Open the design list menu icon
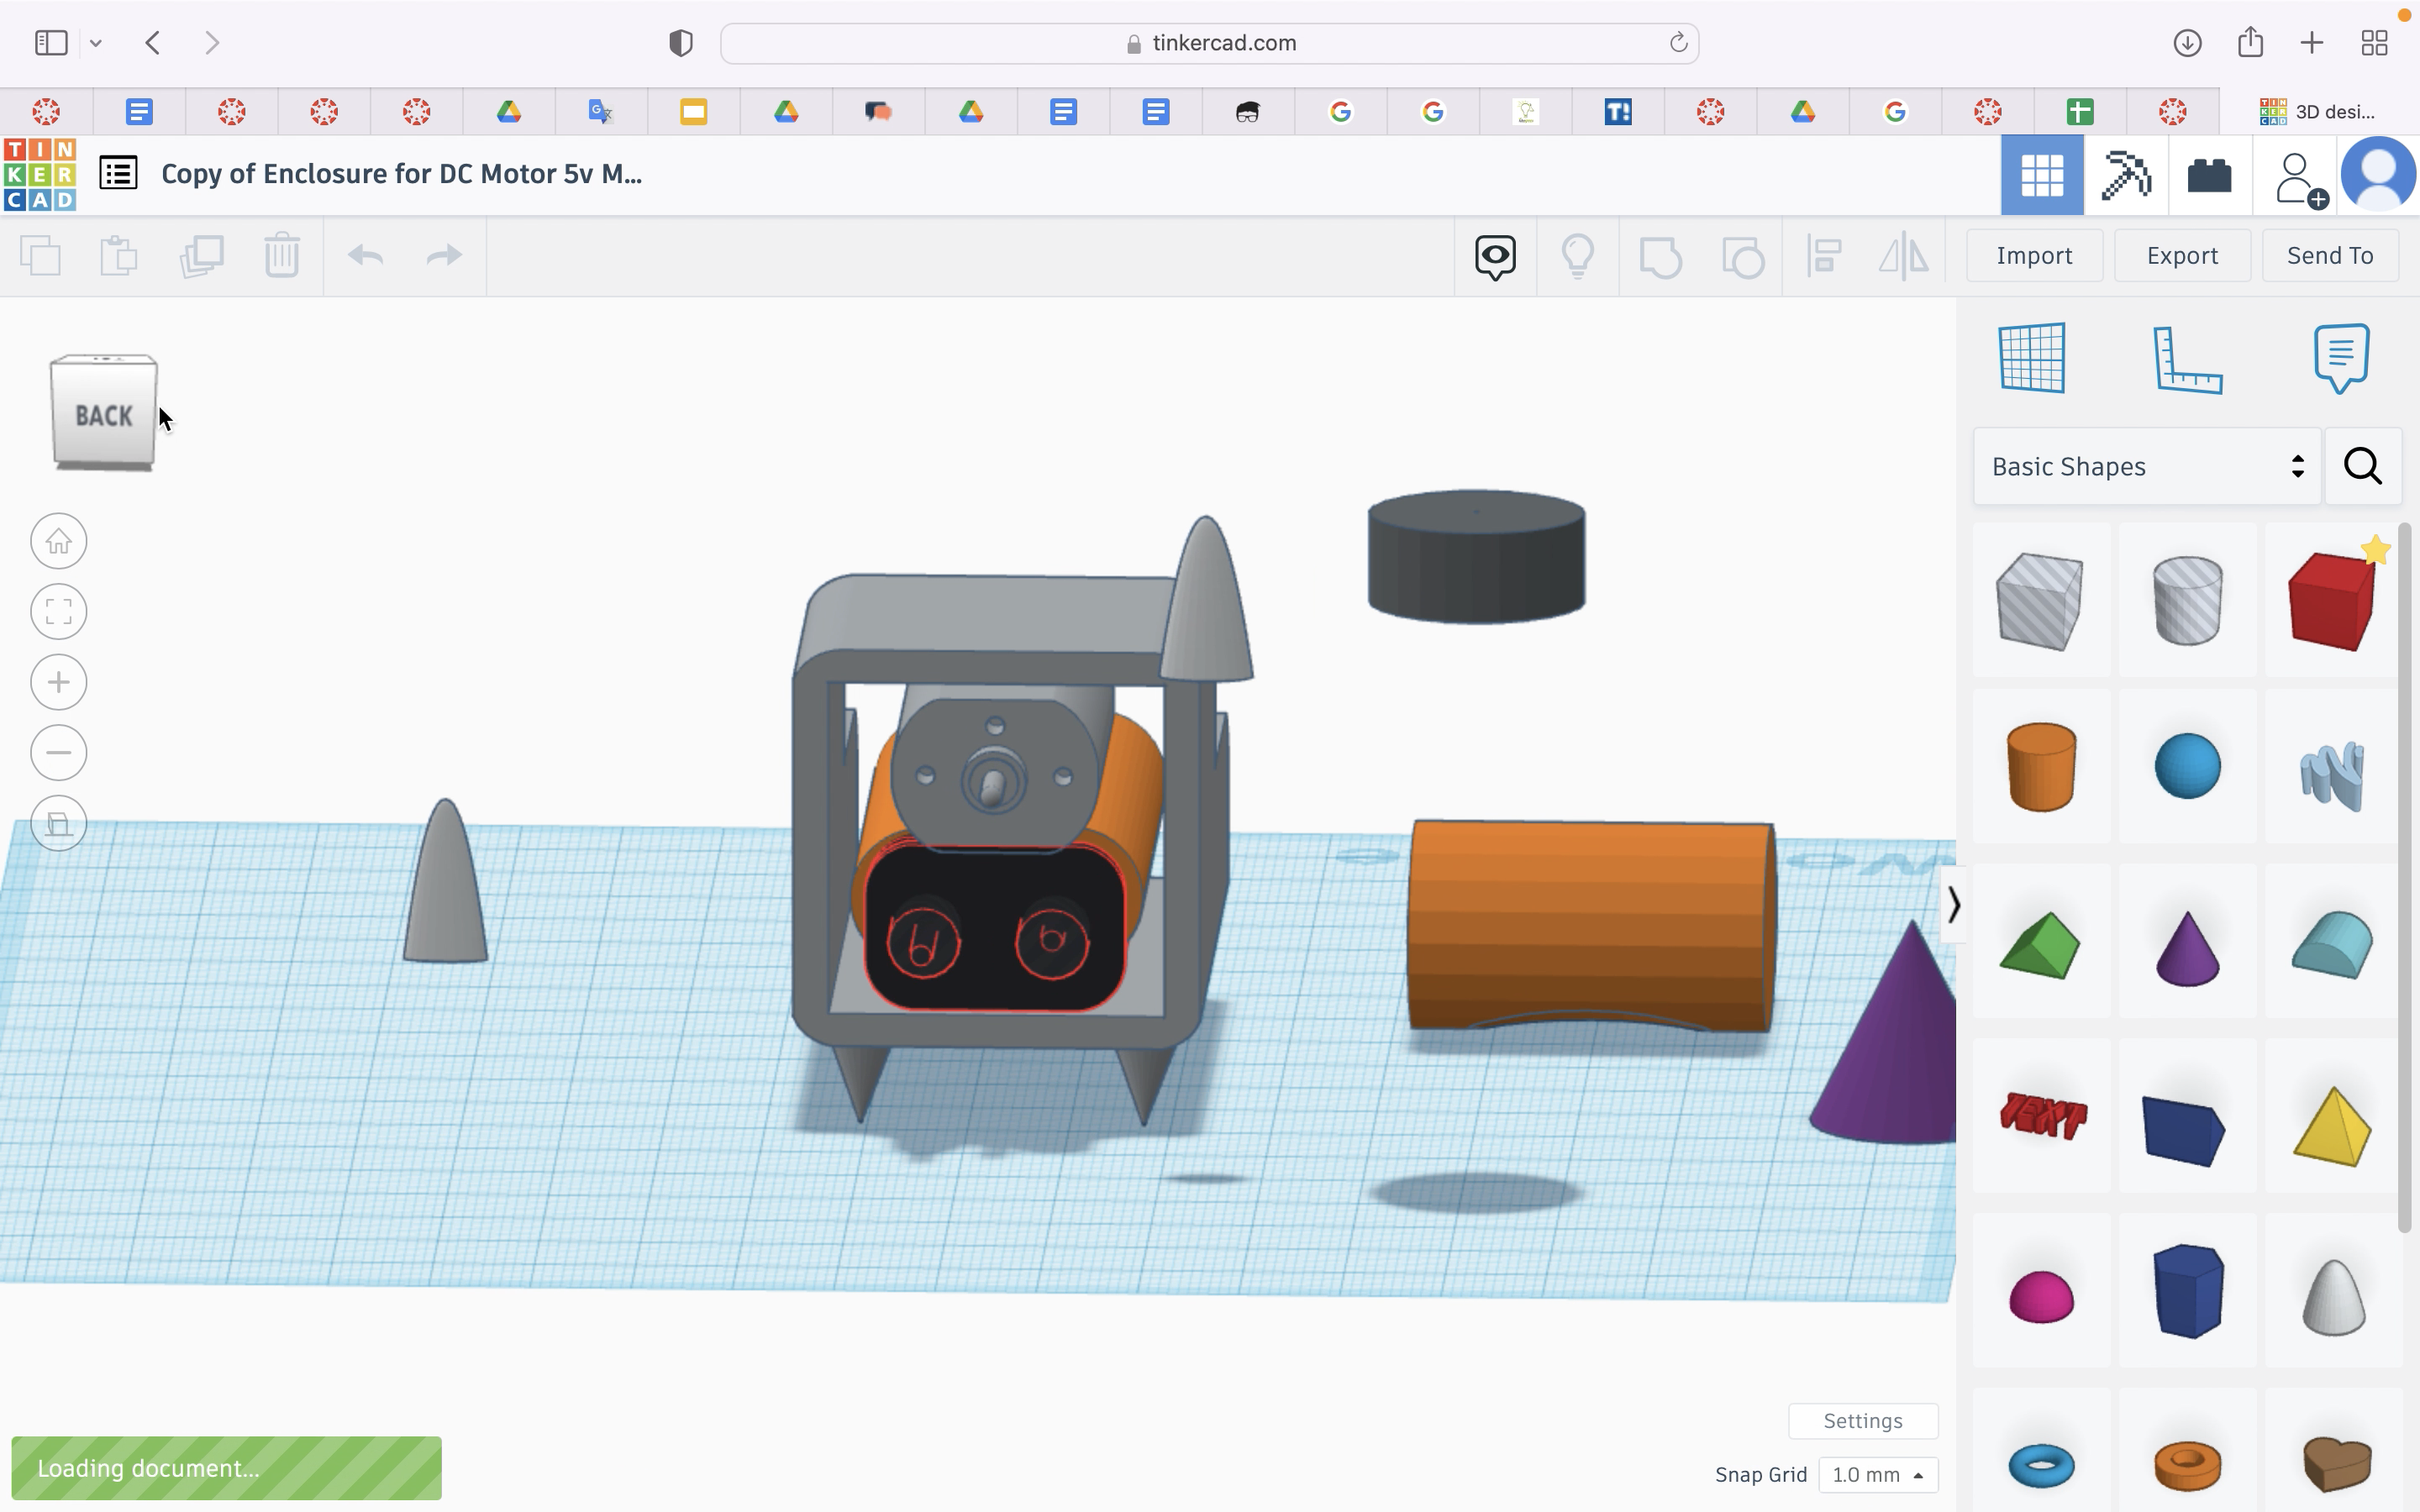The image size is (2420, 1512). (x=118, y=174)
